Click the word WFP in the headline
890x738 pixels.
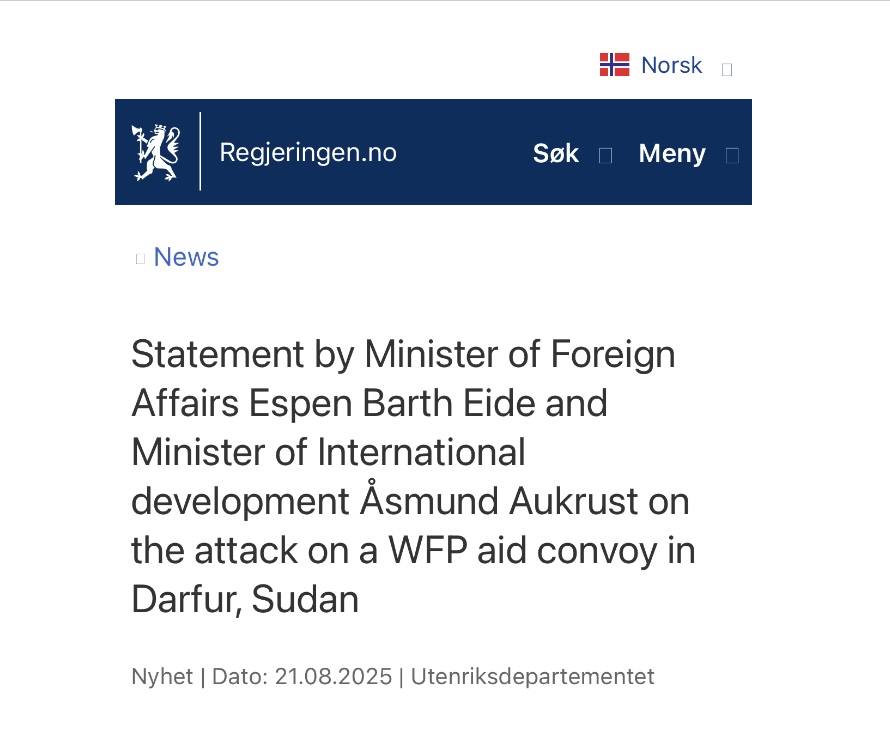coord(460,550)
